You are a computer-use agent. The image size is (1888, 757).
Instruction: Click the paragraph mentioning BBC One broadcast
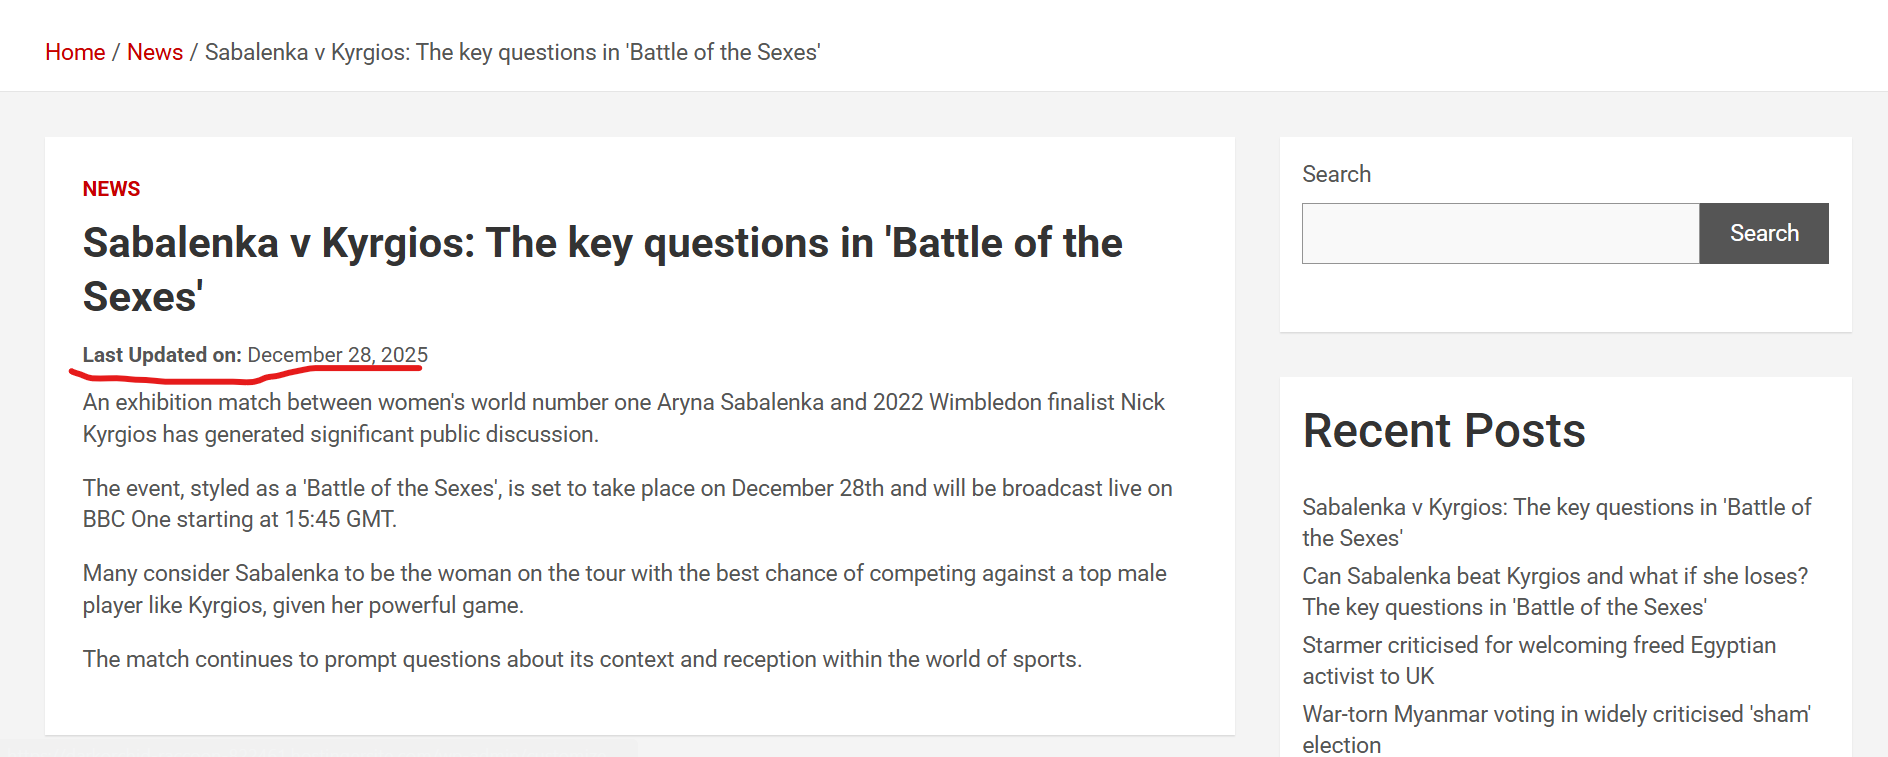pyautogui.click(x=627, y=503)
